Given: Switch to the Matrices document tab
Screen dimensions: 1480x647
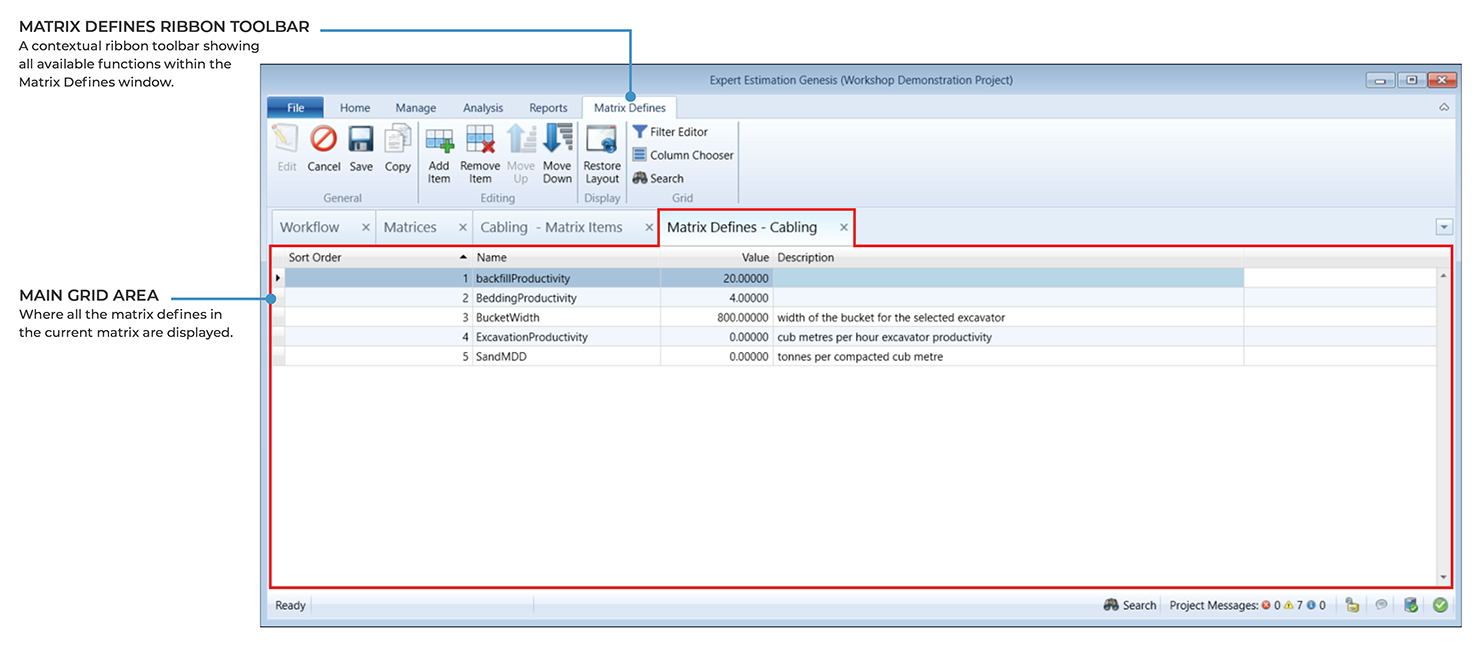Looking at the screenshot, I should point(410,227).
